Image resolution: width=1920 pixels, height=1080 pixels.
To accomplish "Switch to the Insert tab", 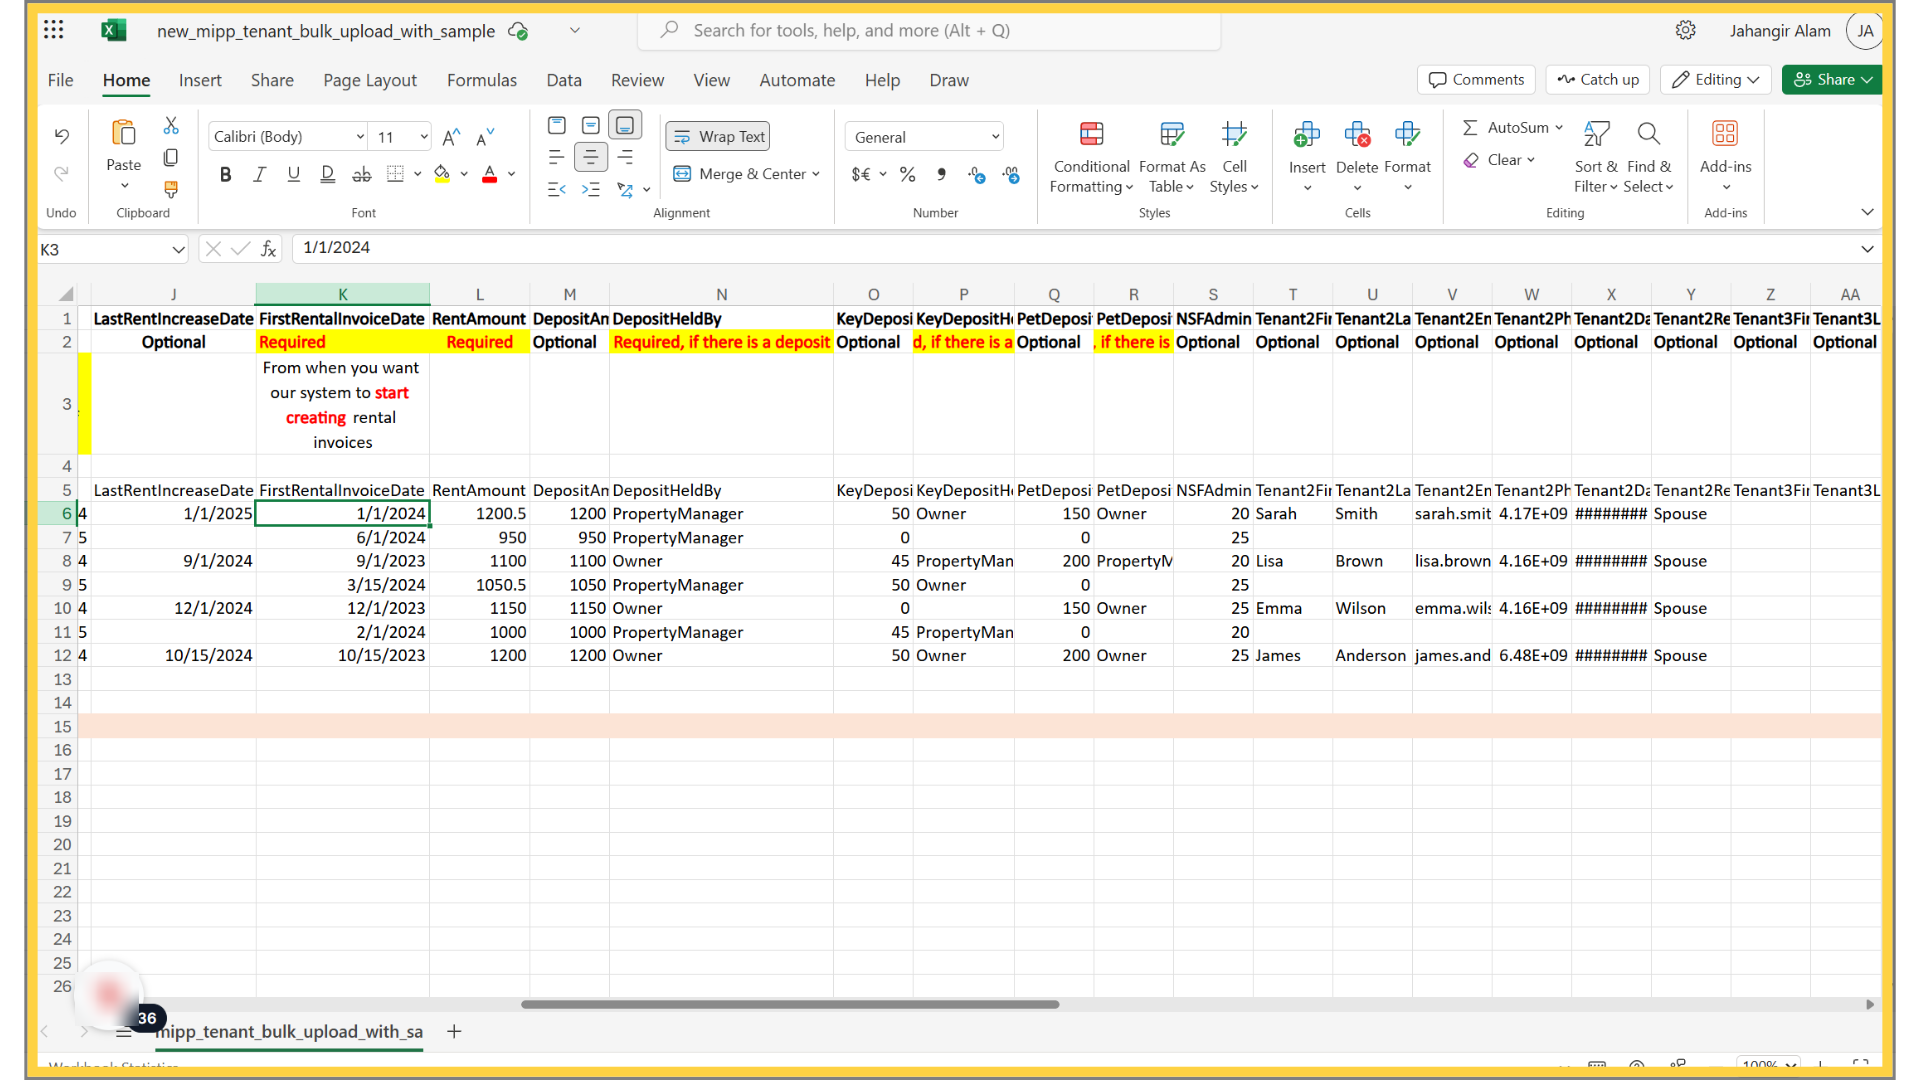I will 200,80.
